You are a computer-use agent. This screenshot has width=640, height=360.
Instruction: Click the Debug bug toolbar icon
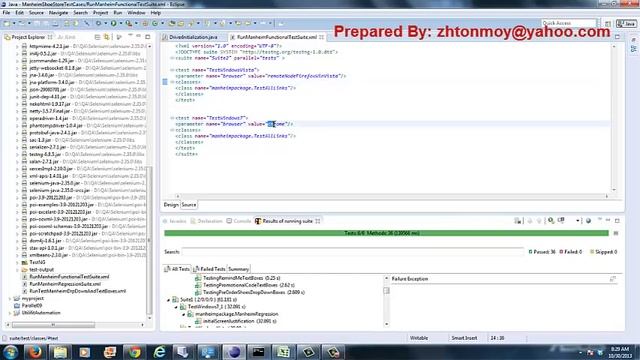tap(98, 24)
